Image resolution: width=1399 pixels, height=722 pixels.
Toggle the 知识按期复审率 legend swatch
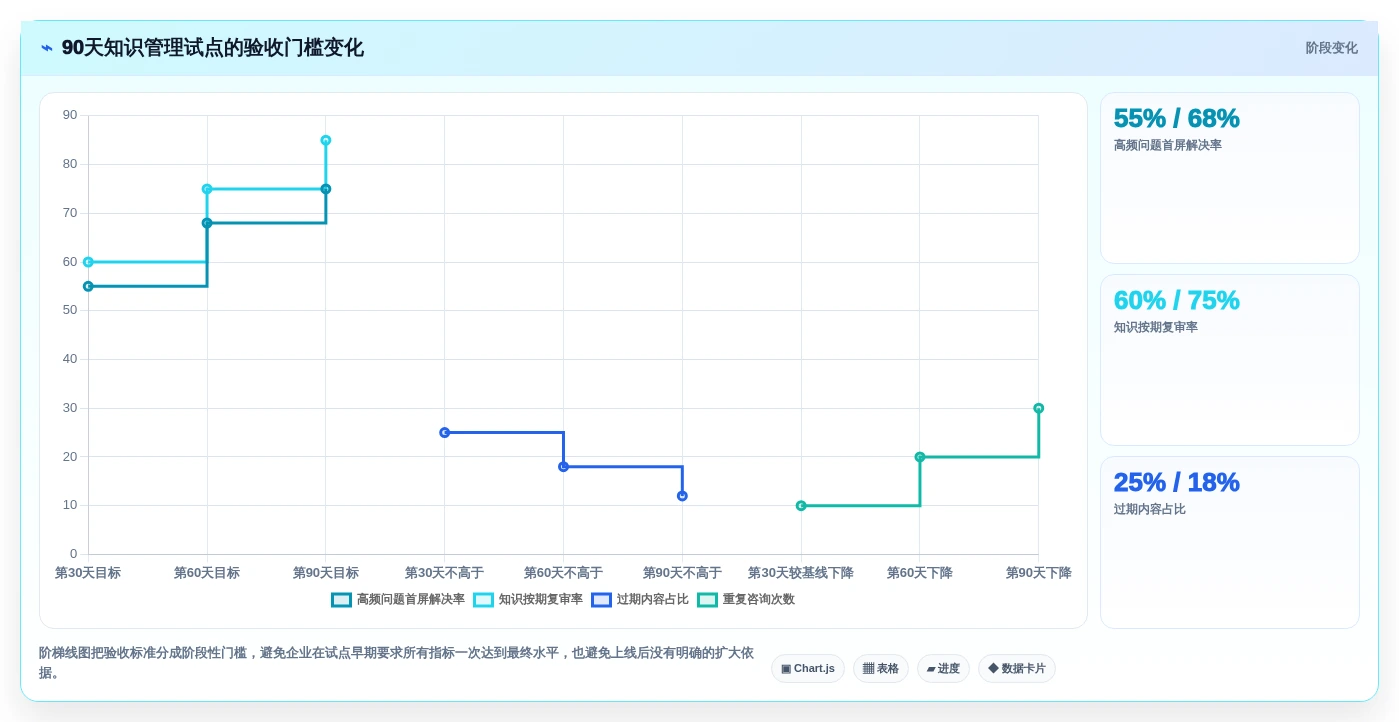[x=483, y=600]
